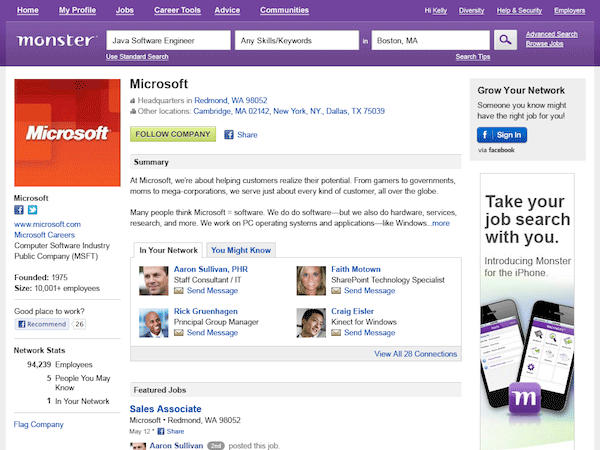This screenshot has height=450, width=600.
Task: Click Send Message under Faith Motown
Action: pyautogui.click(x=370, y=291)
